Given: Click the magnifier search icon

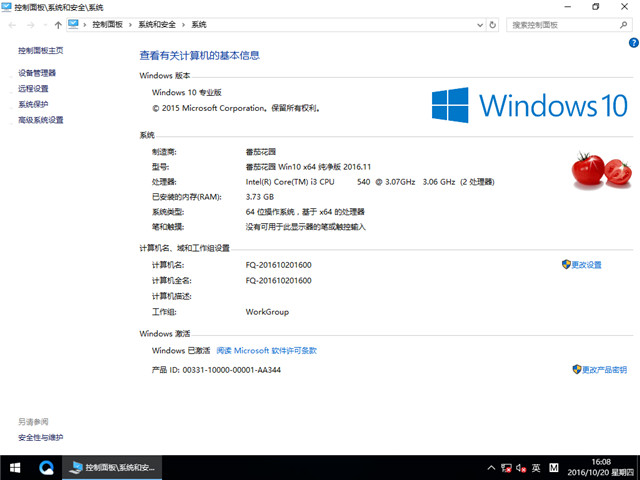Looking at the screenshot, I should tap(623, 25).
